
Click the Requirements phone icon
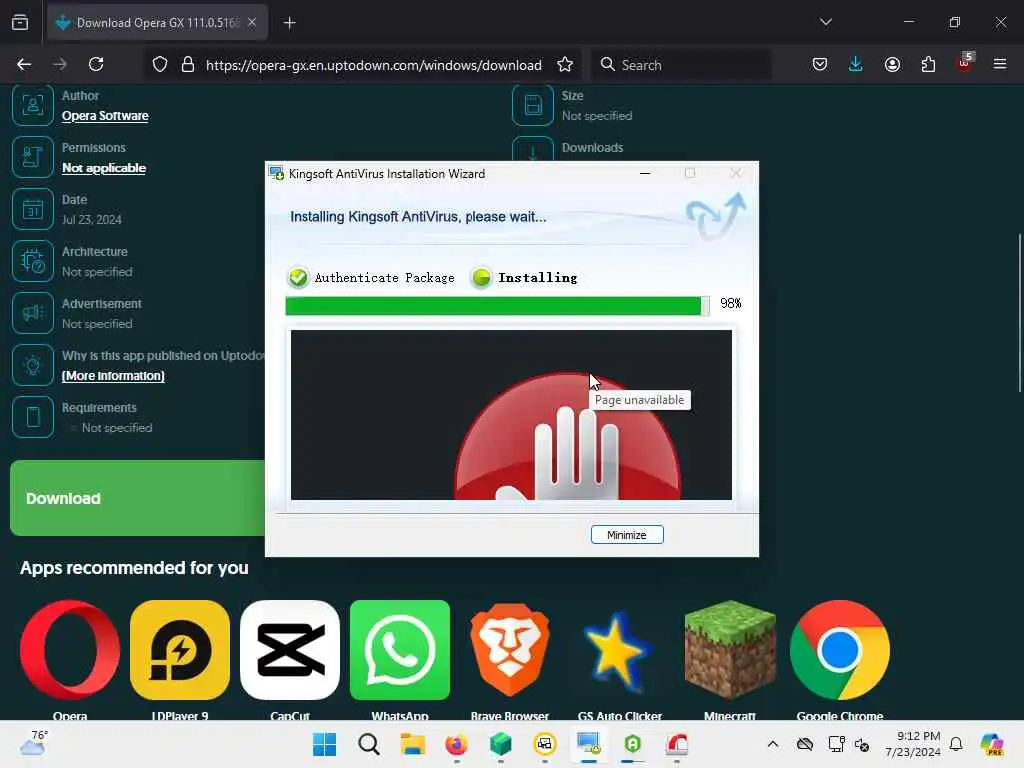click(x=33, y=417)
